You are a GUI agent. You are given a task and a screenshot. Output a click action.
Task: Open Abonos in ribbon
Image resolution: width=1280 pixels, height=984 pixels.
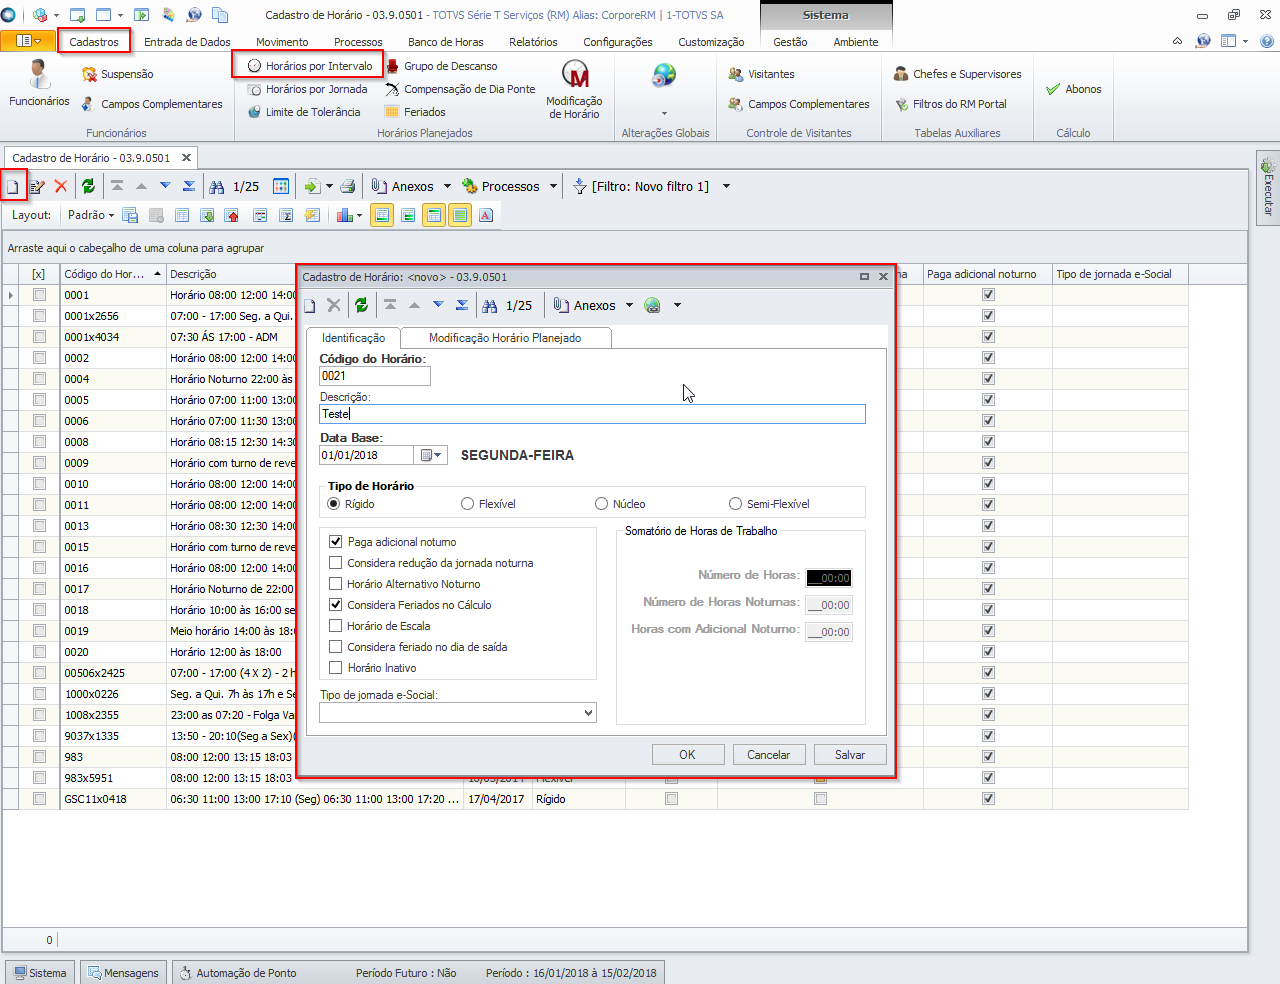pos(1073,89)
